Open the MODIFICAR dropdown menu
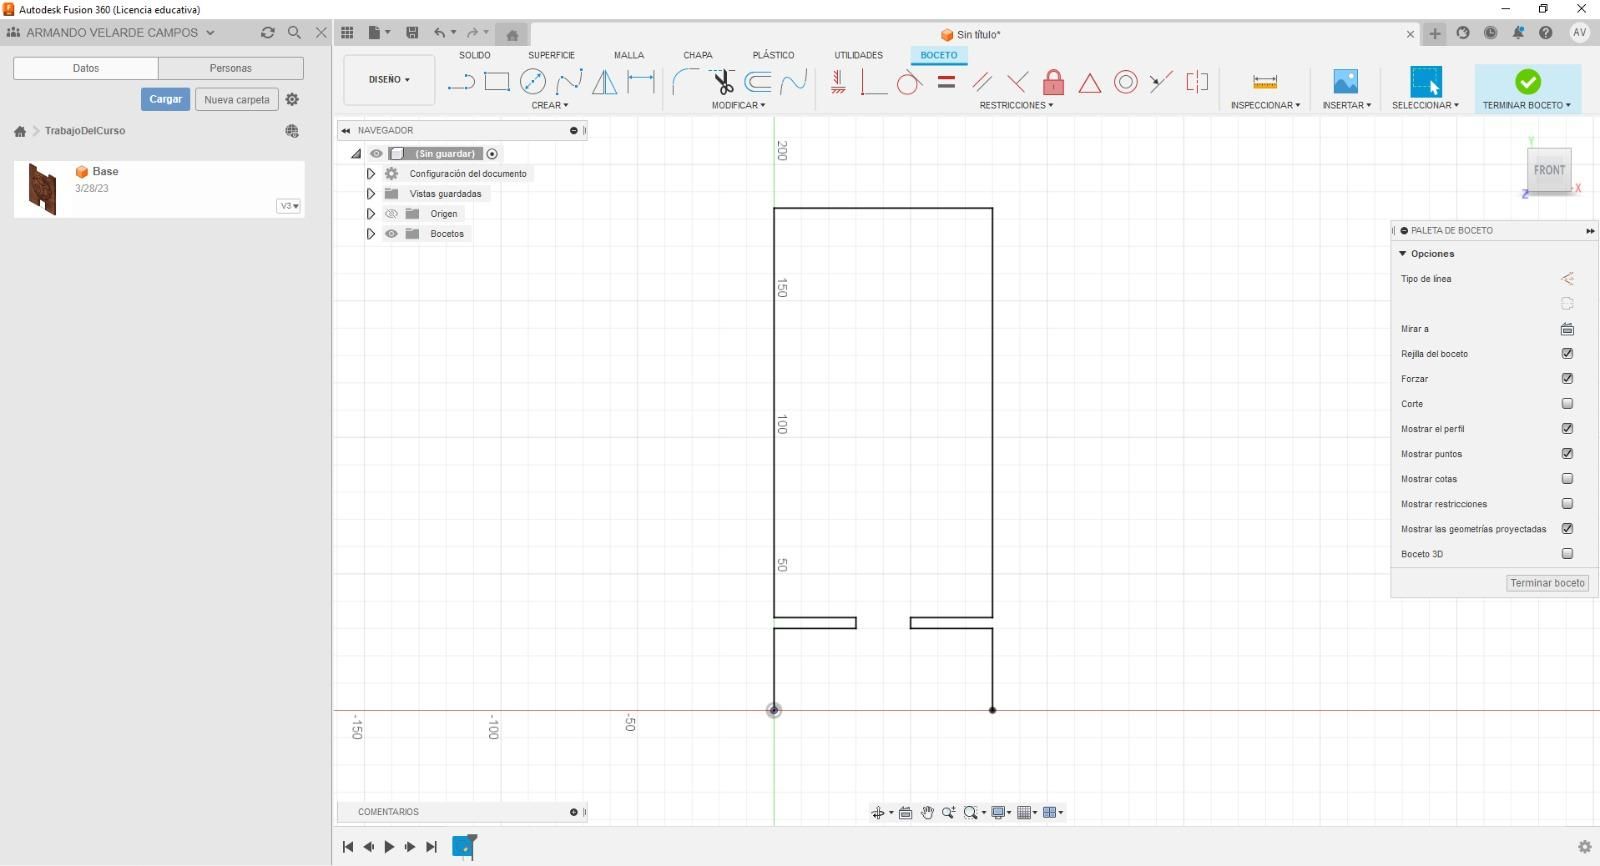The image size is (1600, 866). pyautogui.click(x=738, y=105)
